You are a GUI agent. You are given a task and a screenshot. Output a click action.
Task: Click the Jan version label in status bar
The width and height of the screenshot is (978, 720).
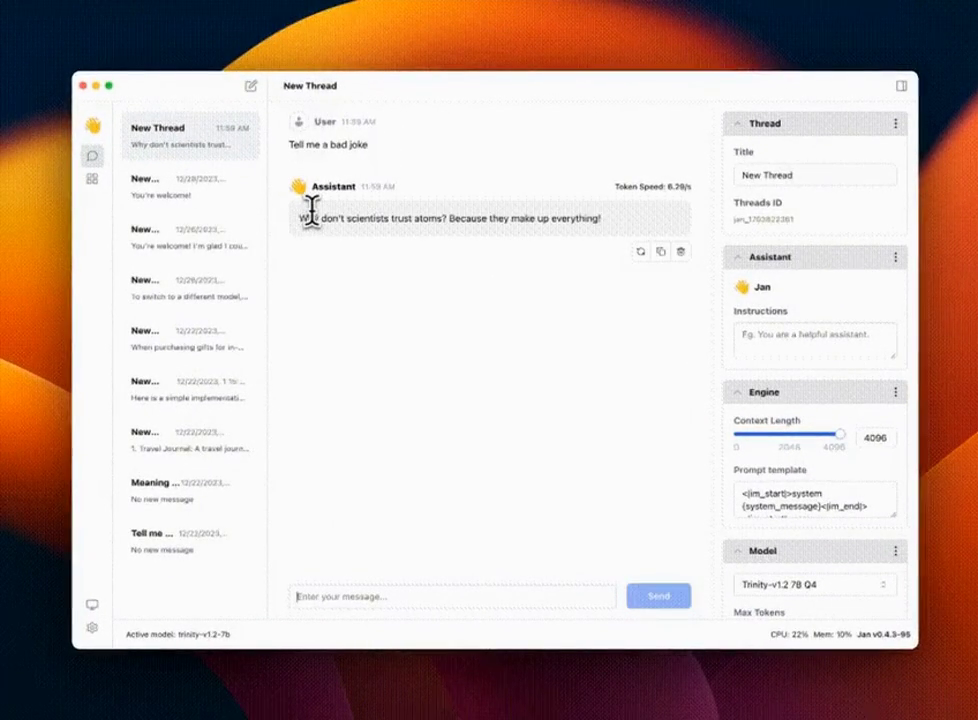(883, 634)
